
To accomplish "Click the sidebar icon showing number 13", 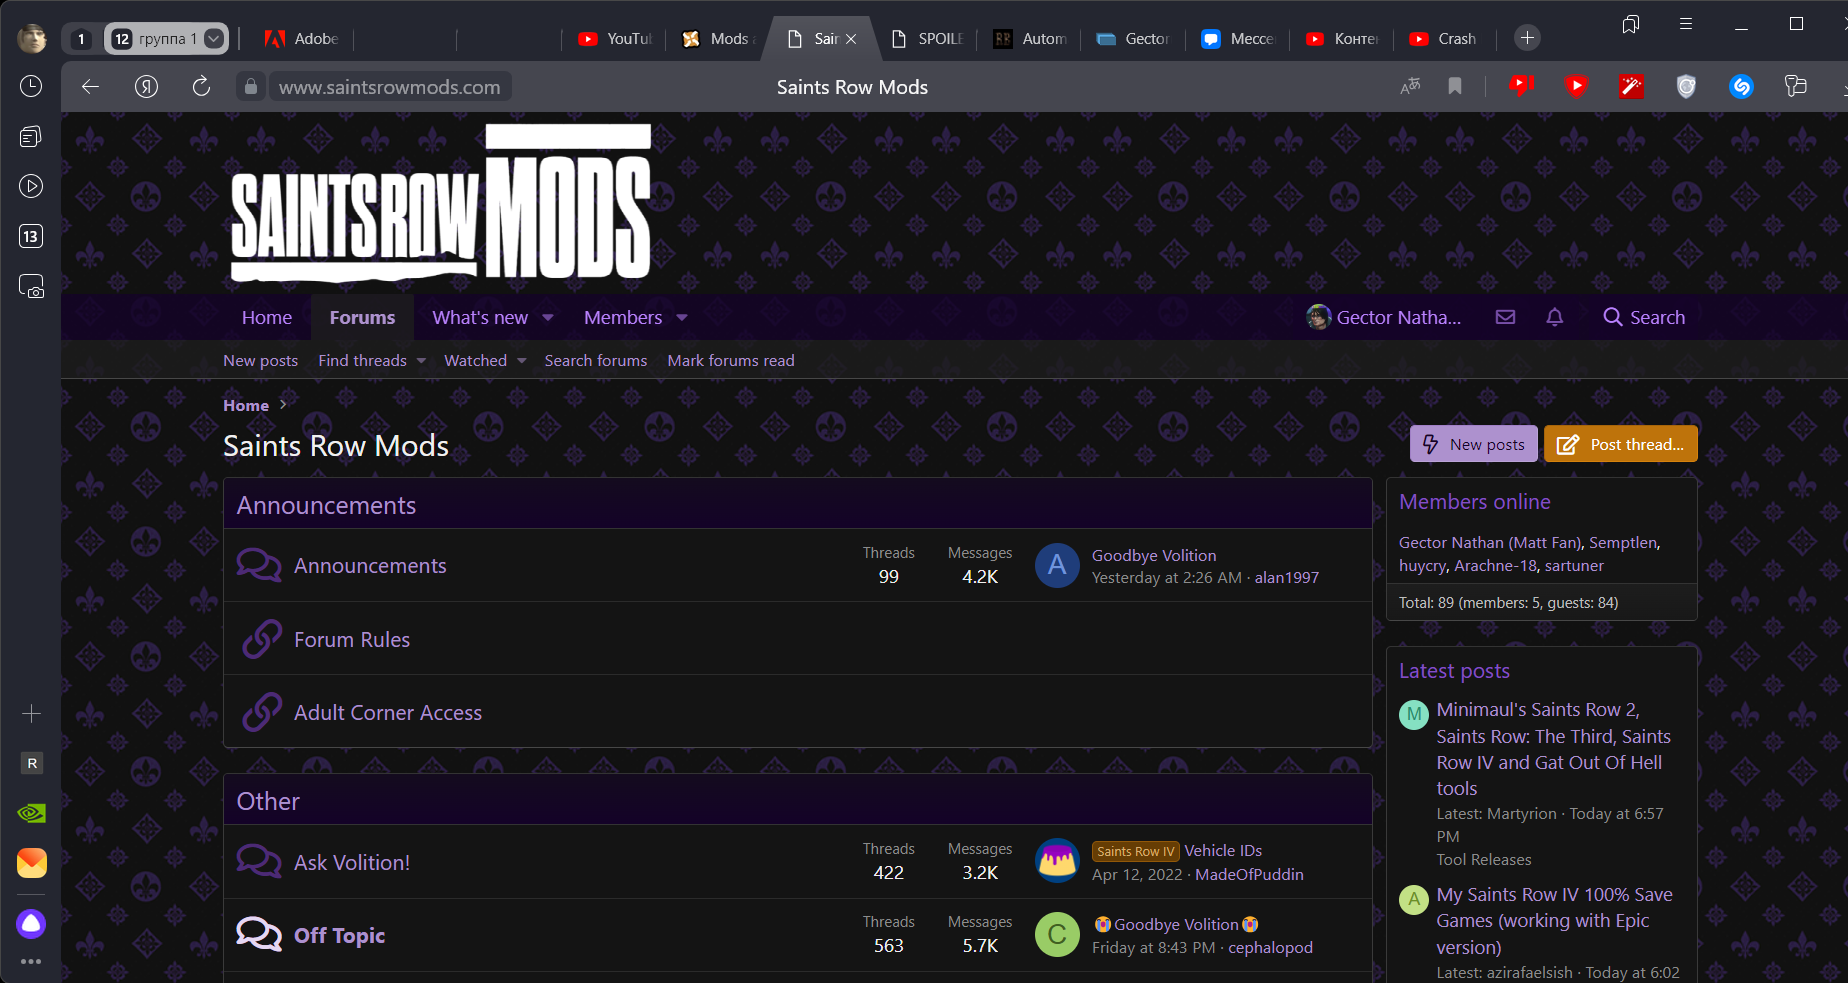I will tap(31, 236).
